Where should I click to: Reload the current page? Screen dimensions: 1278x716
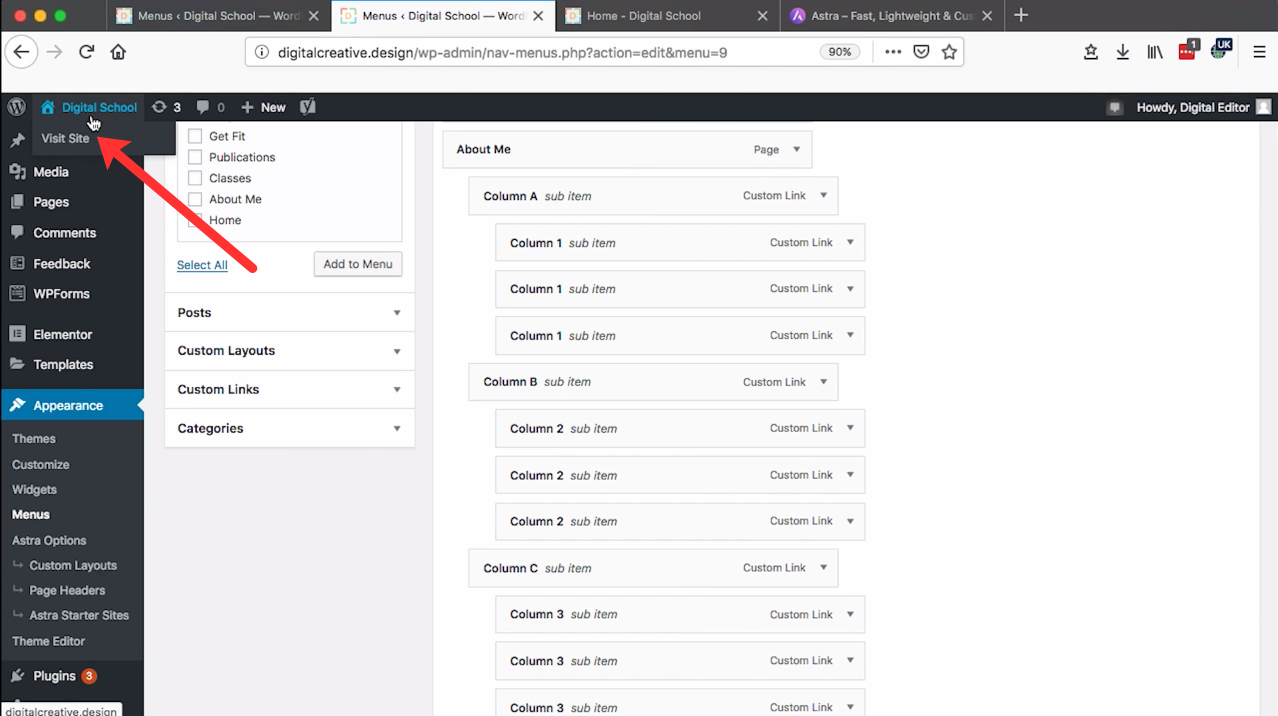(86, 52)
